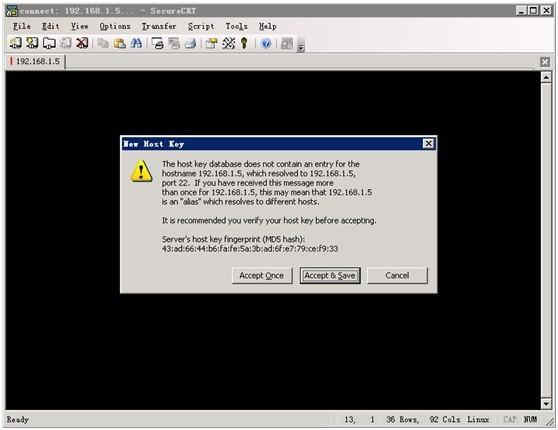Click the NUM status bar indicator
This screenshot has height=430, width=558.
(x=530, y=420)
